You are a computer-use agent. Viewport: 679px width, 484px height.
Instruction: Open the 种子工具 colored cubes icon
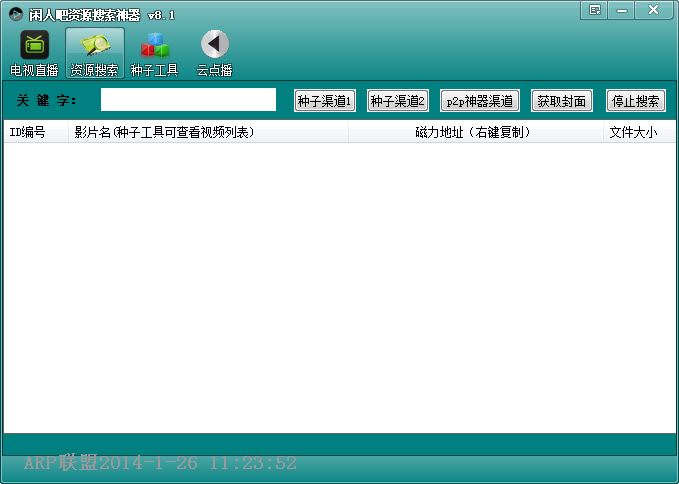[154, 45]
